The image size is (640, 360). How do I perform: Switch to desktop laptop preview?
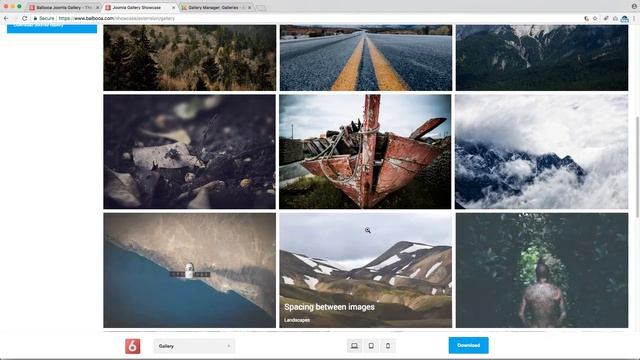(354, 346)
